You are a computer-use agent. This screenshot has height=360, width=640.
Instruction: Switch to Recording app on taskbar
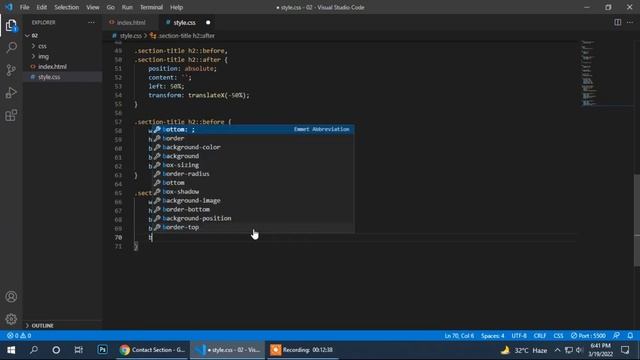tap(303, 350)
